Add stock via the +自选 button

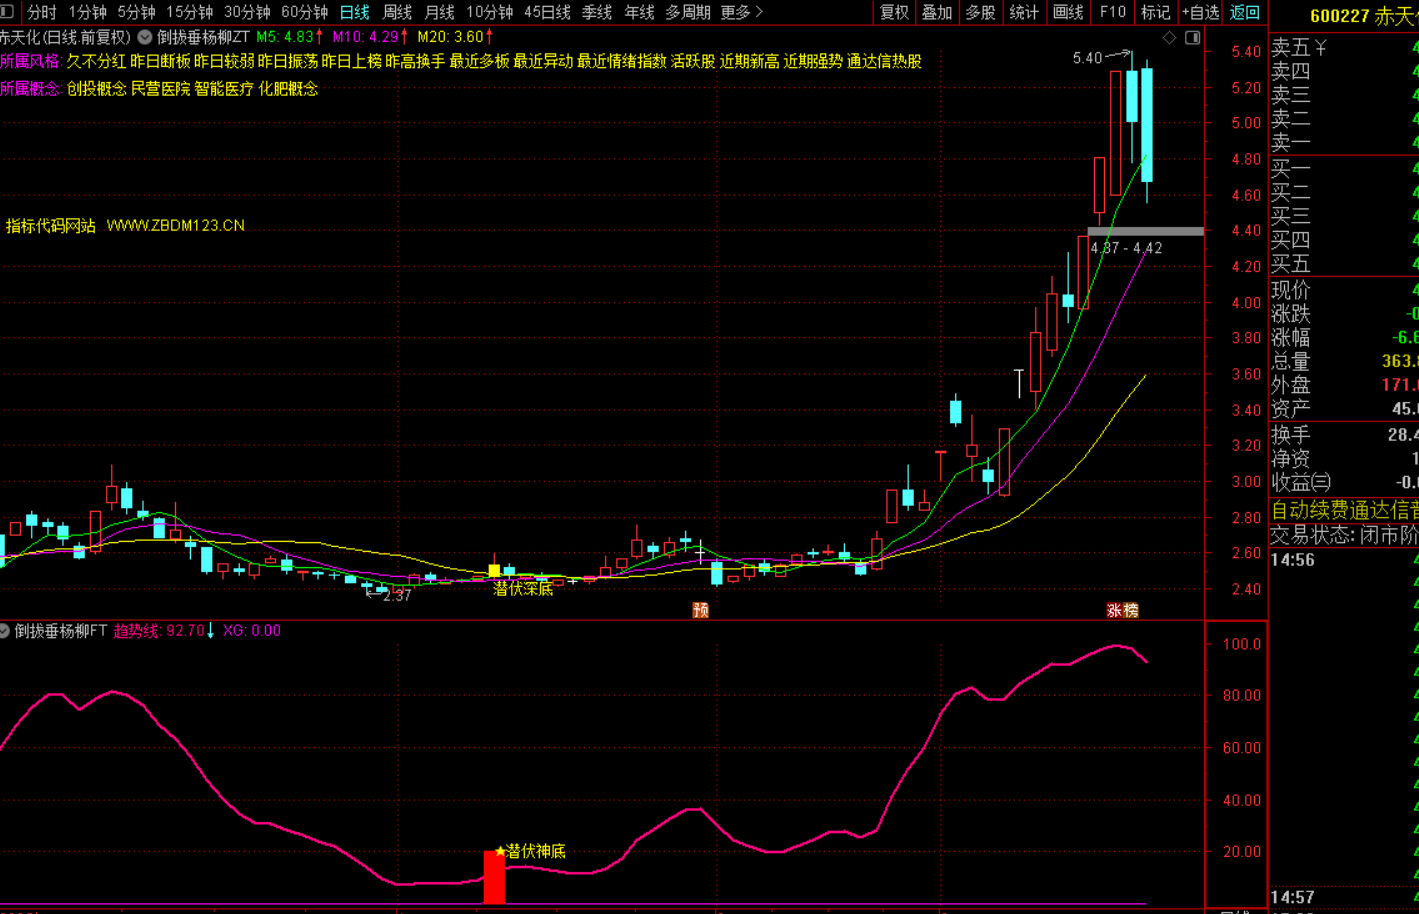pos(1200,12)
